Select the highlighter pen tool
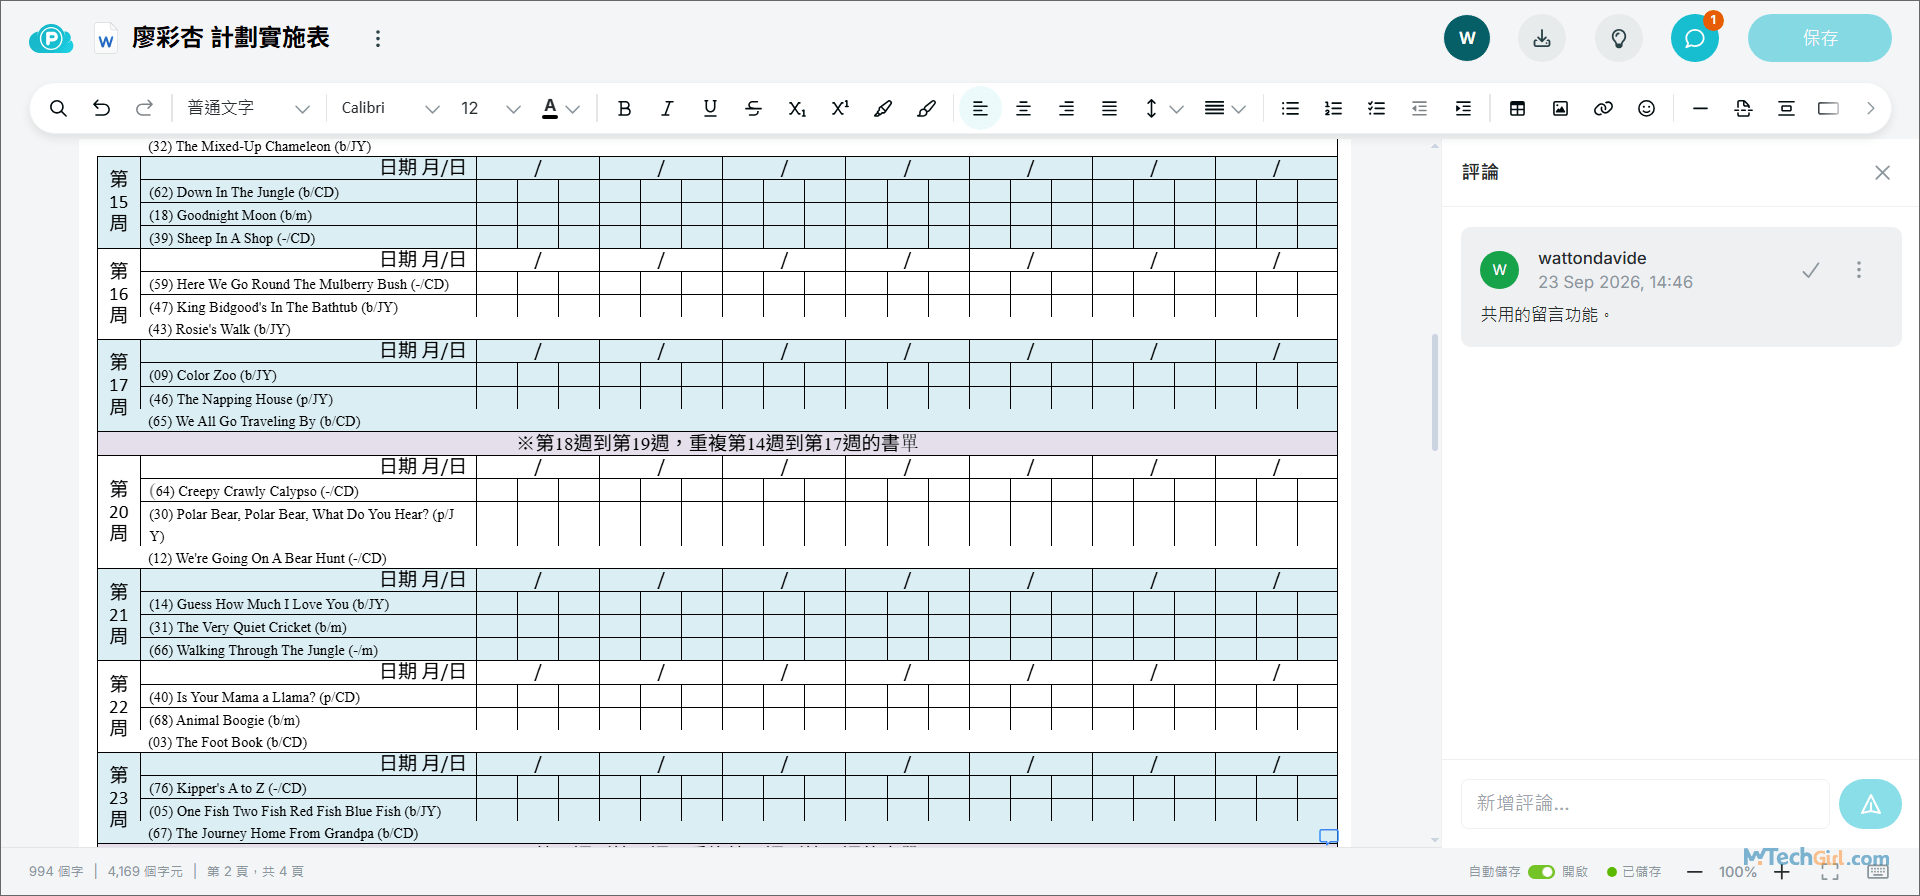This screenshot has width=1920, height=896. pyautogui.click(x=883, y=108)
